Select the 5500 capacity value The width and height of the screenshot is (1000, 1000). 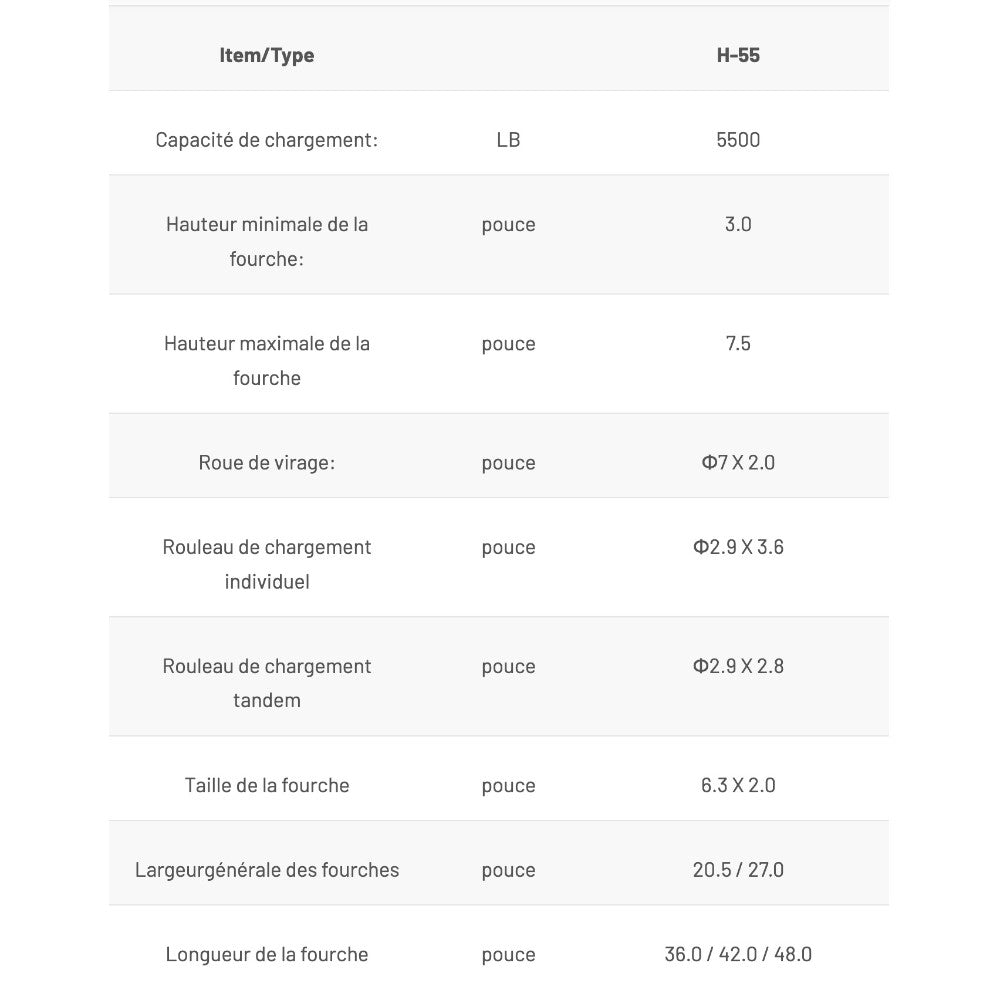[738, 140]
